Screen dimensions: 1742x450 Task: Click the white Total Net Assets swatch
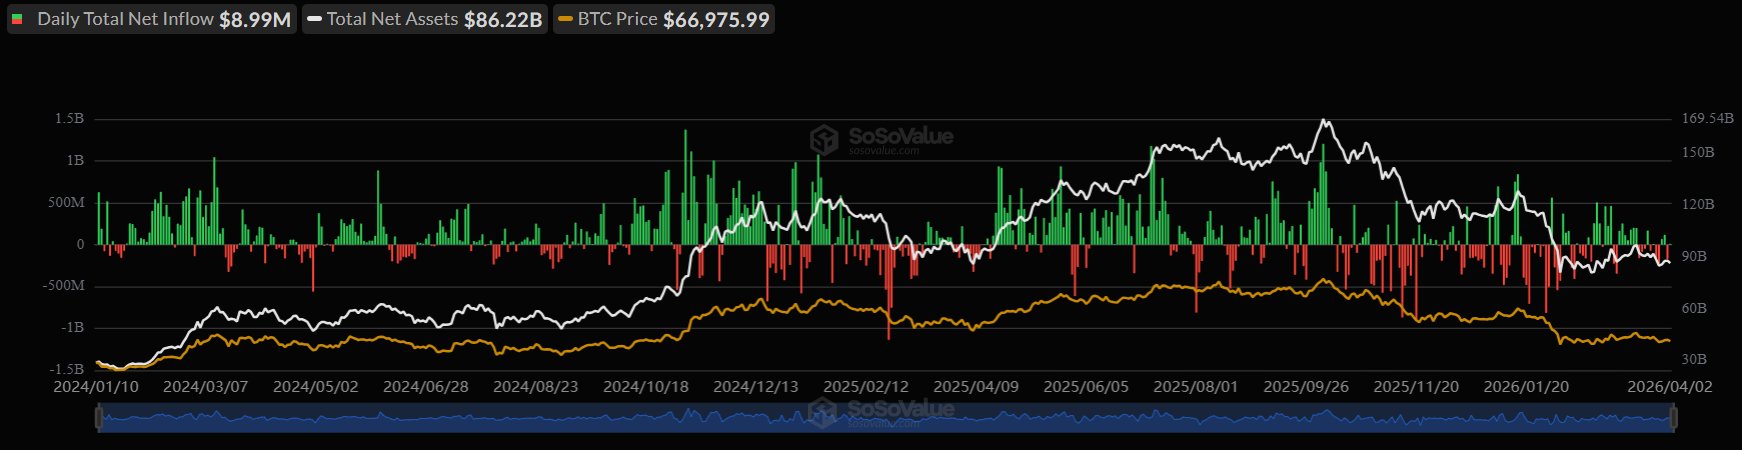click(x=314, y=19)
